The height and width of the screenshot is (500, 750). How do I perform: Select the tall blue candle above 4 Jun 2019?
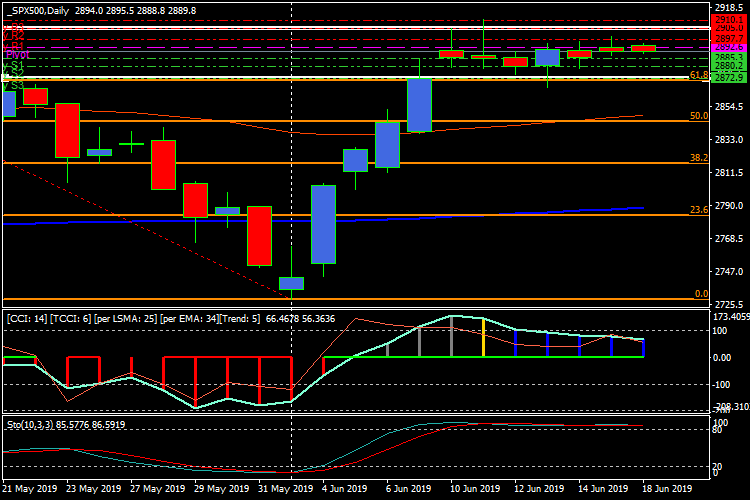point(323,224)
